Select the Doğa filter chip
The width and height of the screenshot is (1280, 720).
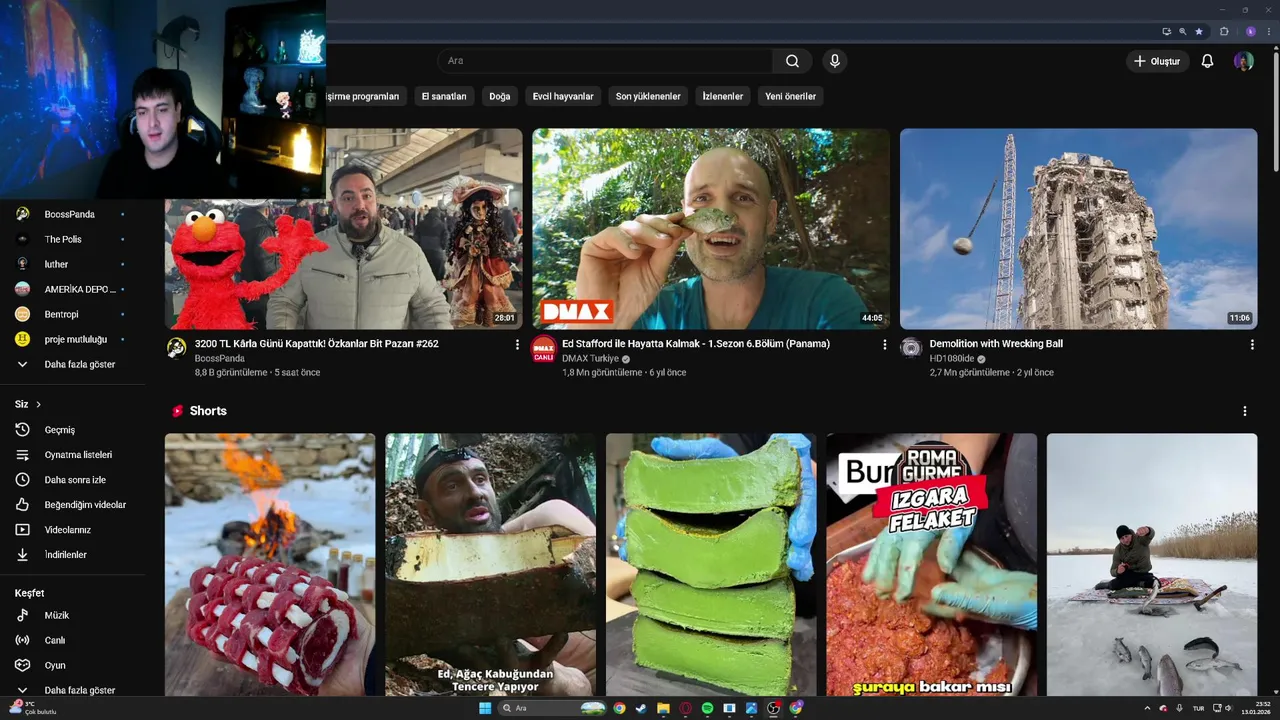point(499,96)
